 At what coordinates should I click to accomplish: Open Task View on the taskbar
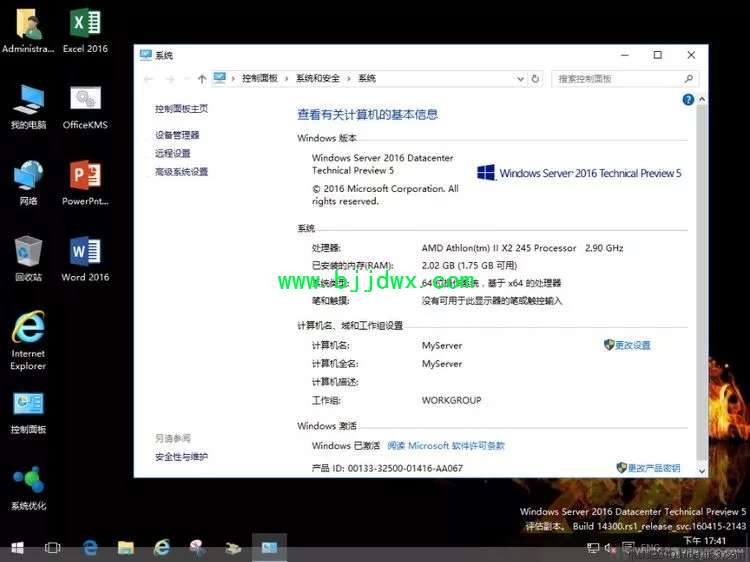pos(52,548)
